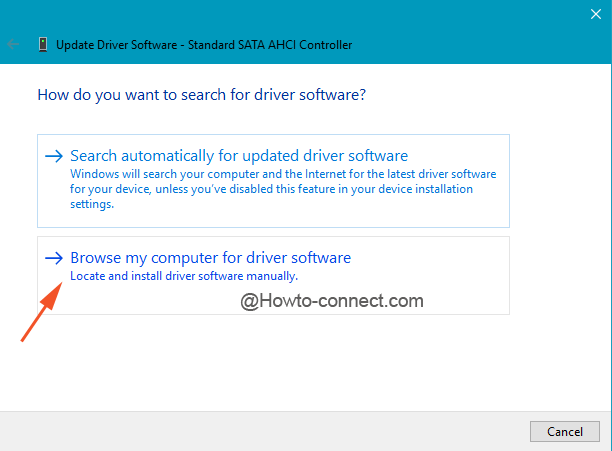Click the 'Update Driver Software - Standard SATA AHCI Controller' title

[x=204, y=45]
